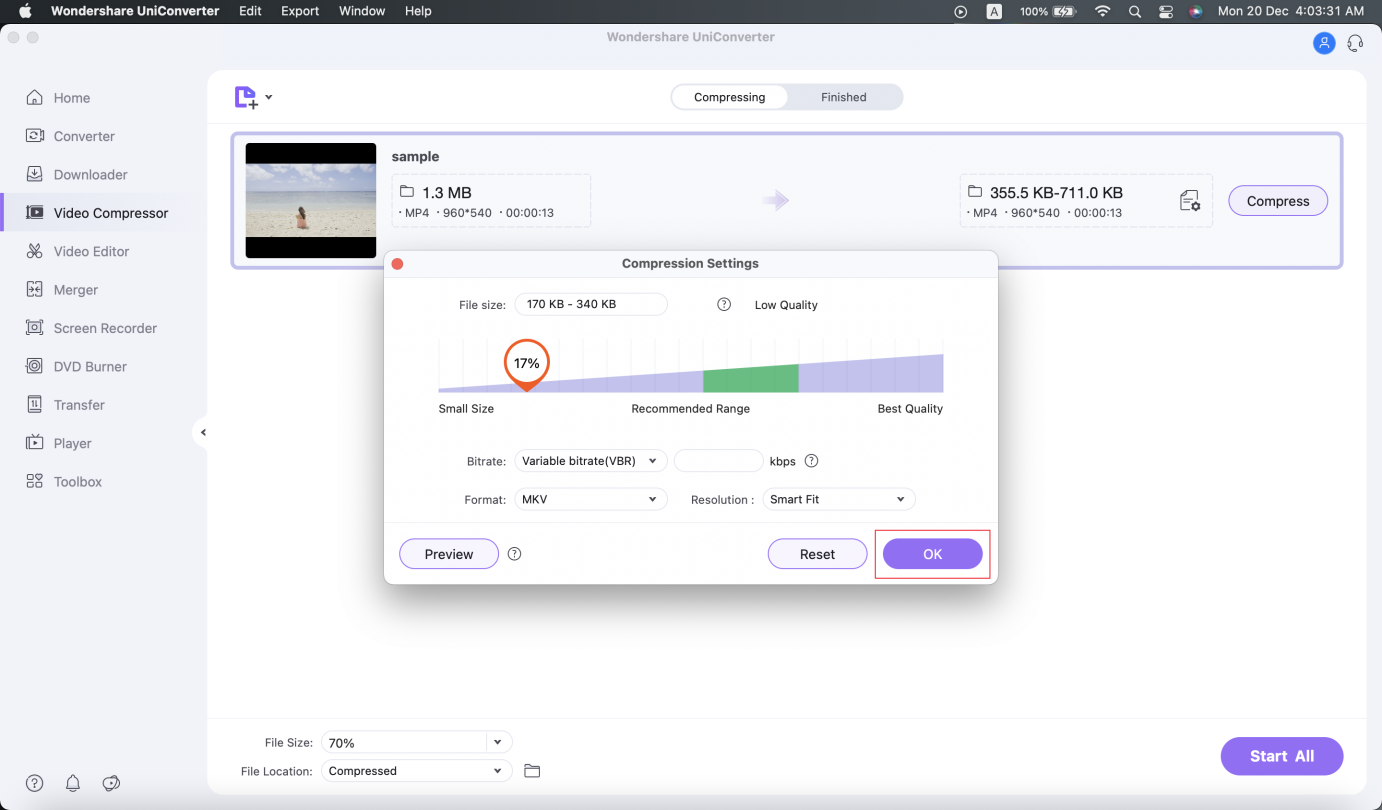Open the Player sidebar icon
The width and height of the screenshot is (1382, 810).
(35, 443)
